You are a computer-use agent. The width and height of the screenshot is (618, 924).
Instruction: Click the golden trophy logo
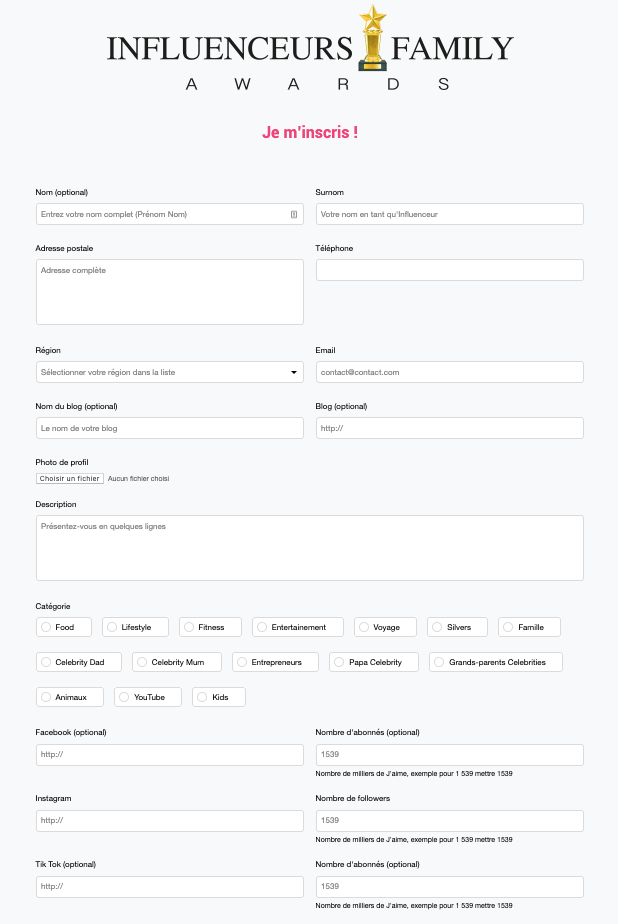(x=372, y=38)
